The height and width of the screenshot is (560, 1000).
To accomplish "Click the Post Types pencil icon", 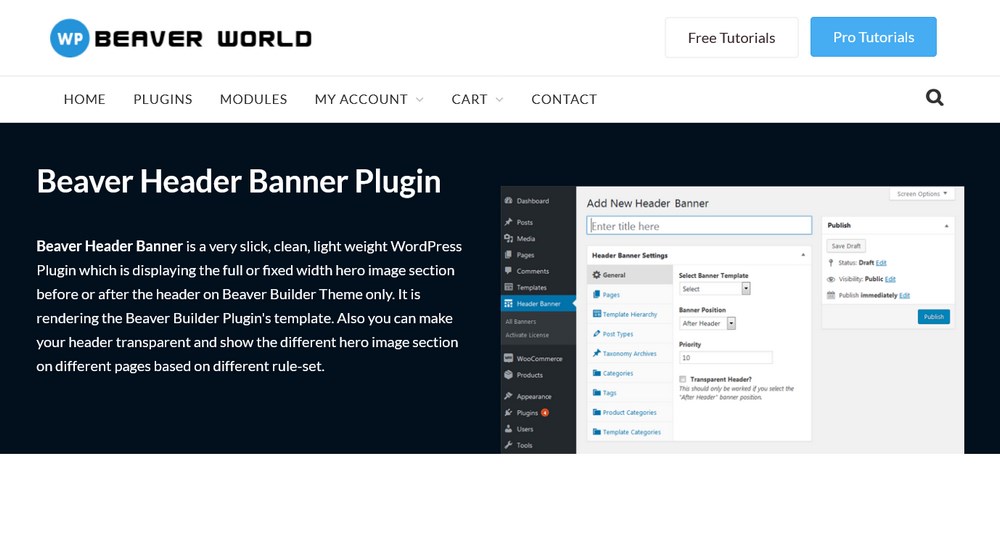I will point(596,334).
